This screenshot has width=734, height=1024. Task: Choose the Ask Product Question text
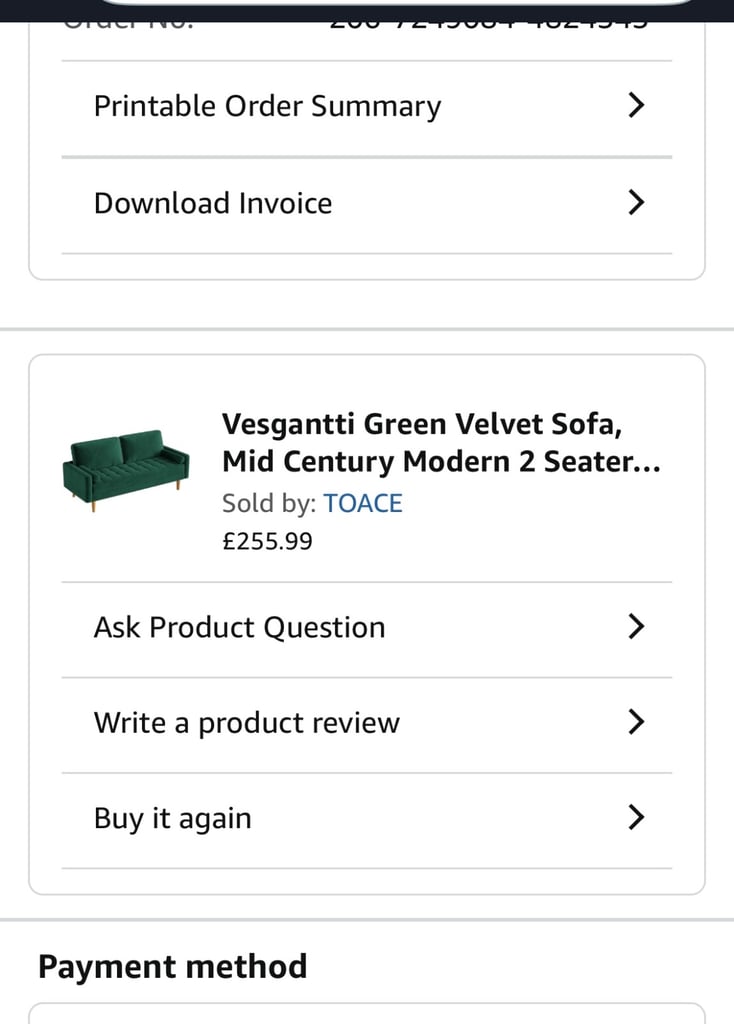[240, 628]
